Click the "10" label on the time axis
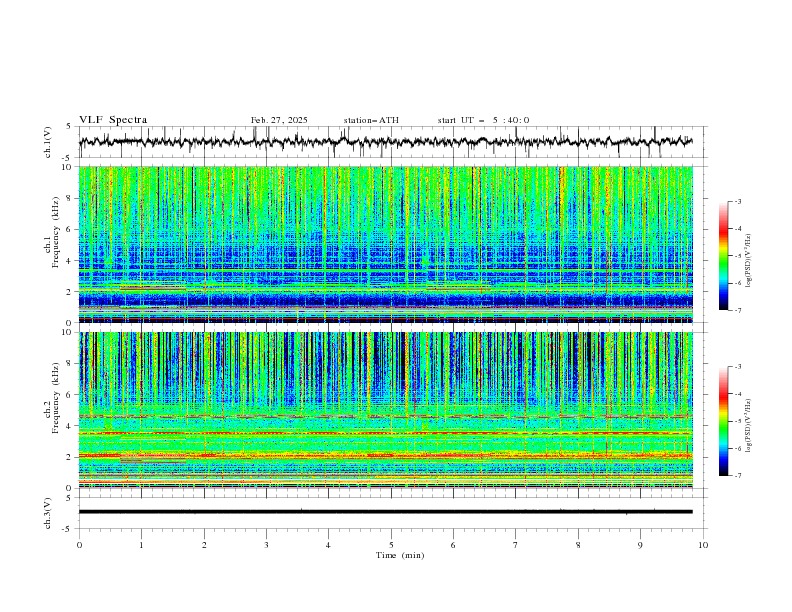 tap(703, 545)
